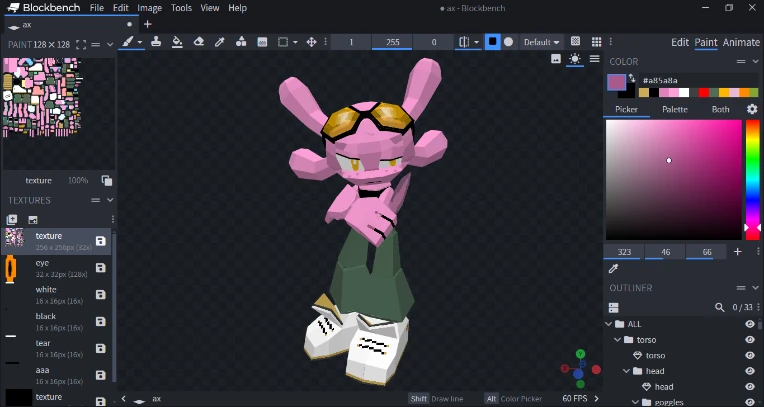Collapse the Textures panel

tap(110, 200)
